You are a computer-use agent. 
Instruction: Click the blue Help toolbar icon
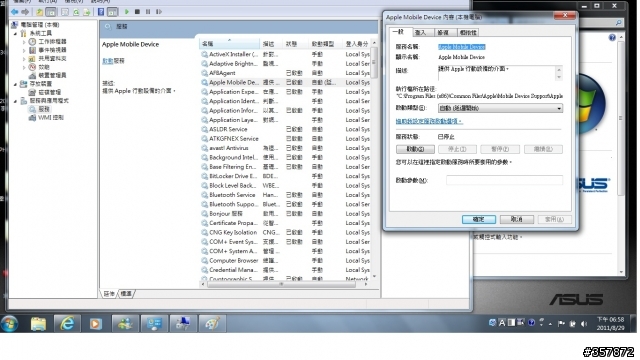[x=101, y=12]
